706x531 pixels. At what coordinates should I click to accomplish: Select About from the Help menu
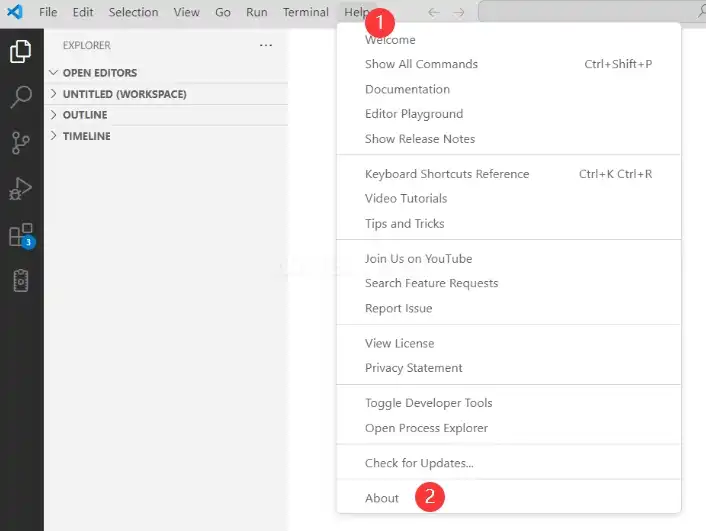pos(382,498)
